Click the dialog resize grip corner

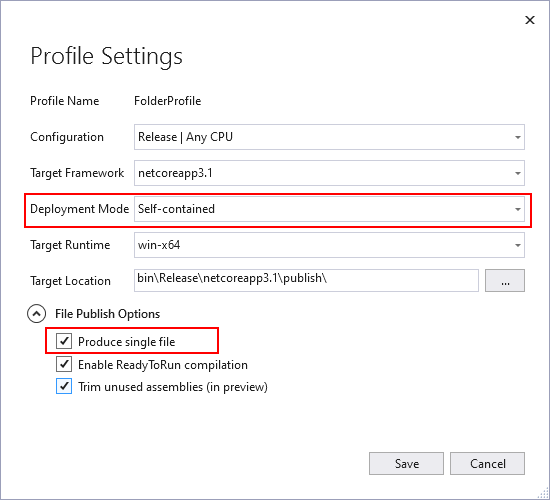pos(543,493)
